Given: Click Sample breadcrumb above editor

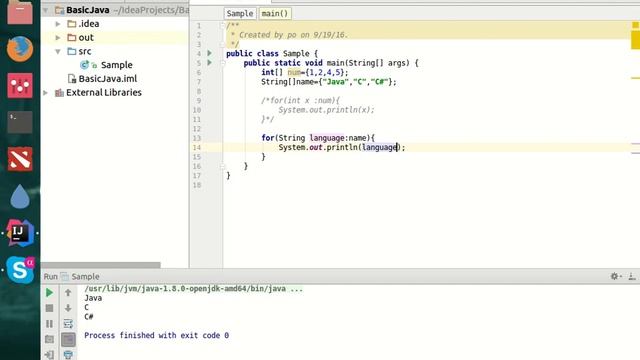Looking at the screenshot, I should 240,13.
